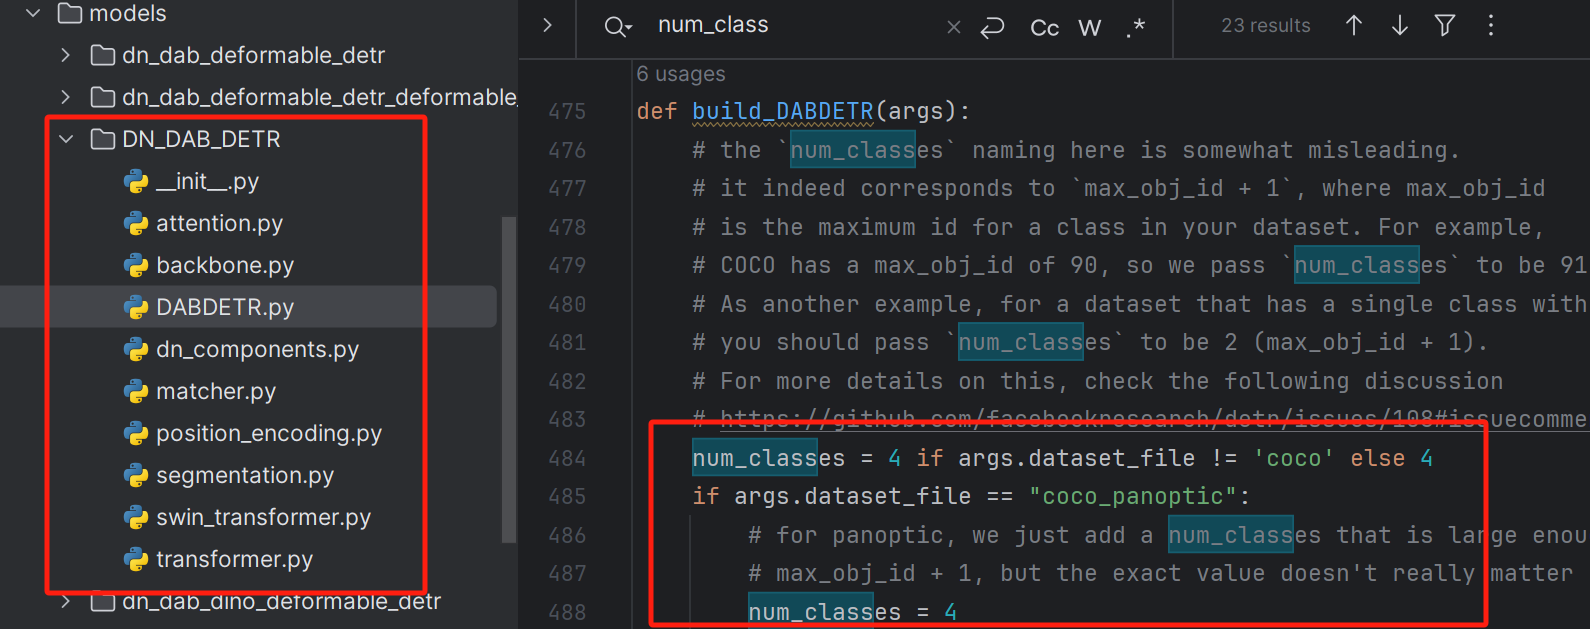Go to next occurrence arrow
Viewport: 1590px width, 629px height.
[x=1400, y=25]
